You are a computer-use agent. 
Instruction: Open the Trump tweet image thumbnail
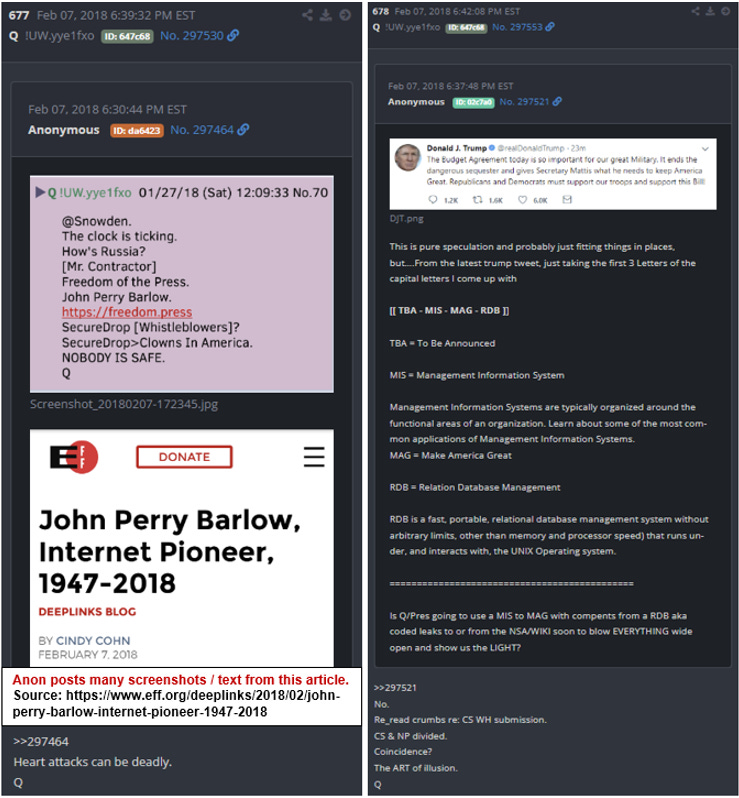pos(553,174)
